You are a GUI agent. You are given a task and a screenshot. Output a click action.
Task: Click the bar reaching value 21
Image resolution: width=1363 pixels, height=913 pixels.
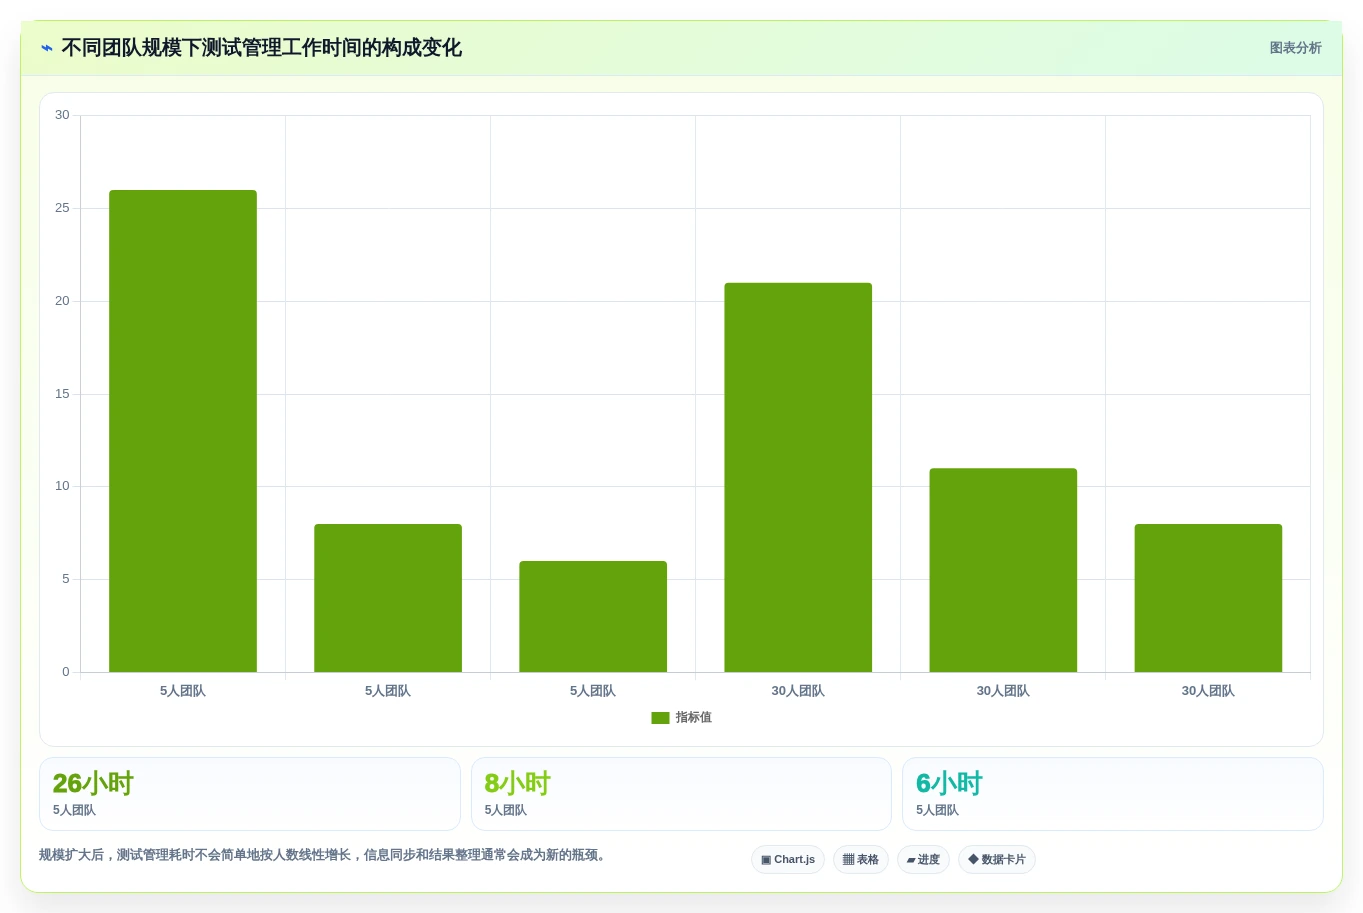point(798,477)
